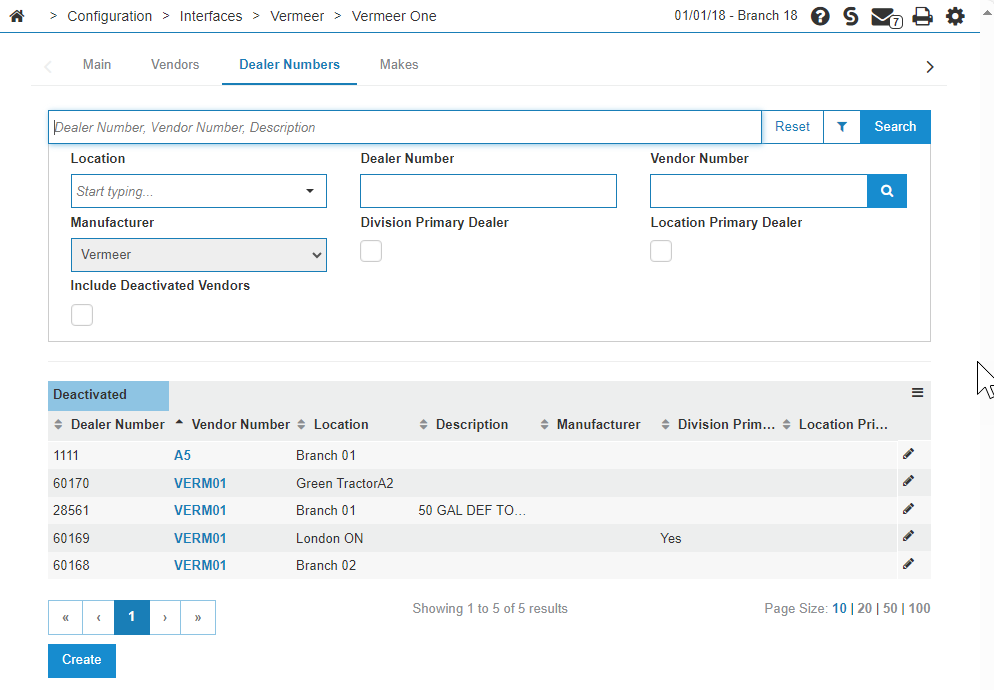Click the Vendor Number magnifier search icon
Screen dimensions: 994x690
coord(887,191)
